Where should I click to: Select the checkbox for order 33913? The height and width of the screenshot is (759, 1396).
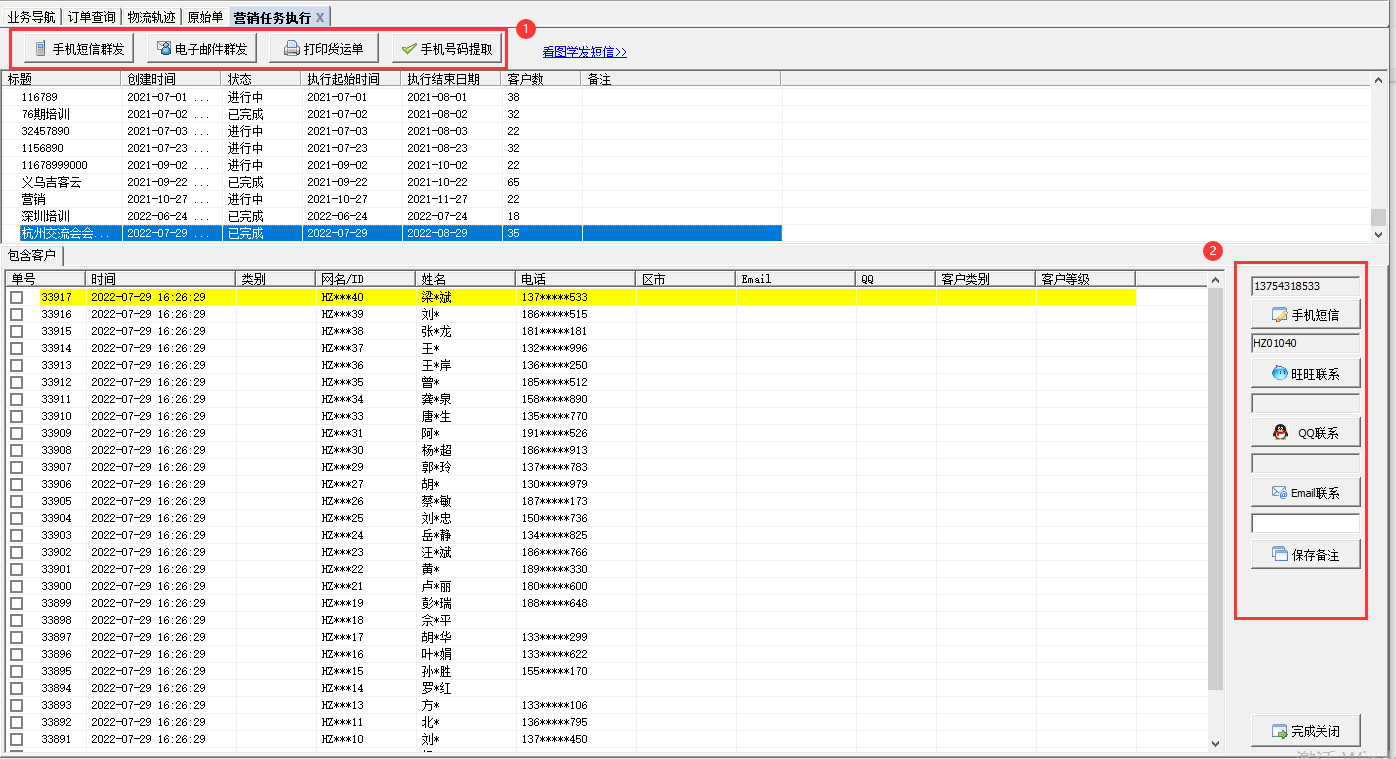click(x=17, y=365)
